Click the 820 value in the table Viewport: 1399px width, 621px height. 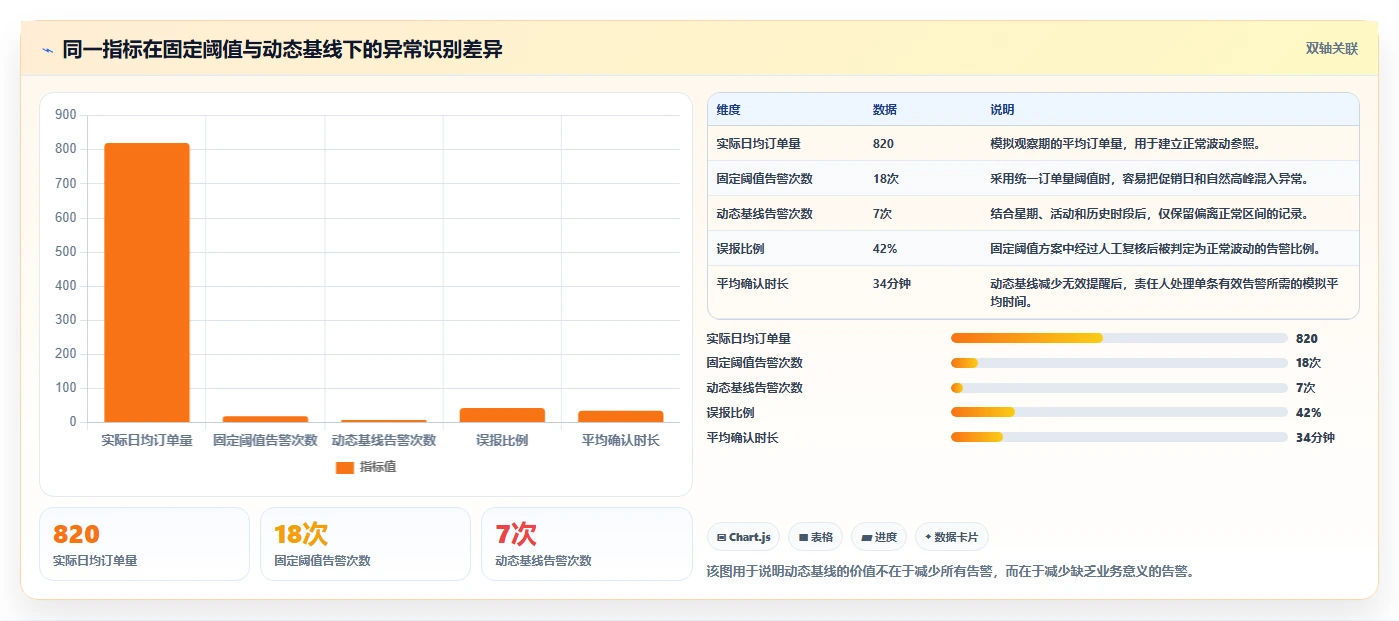884,144
